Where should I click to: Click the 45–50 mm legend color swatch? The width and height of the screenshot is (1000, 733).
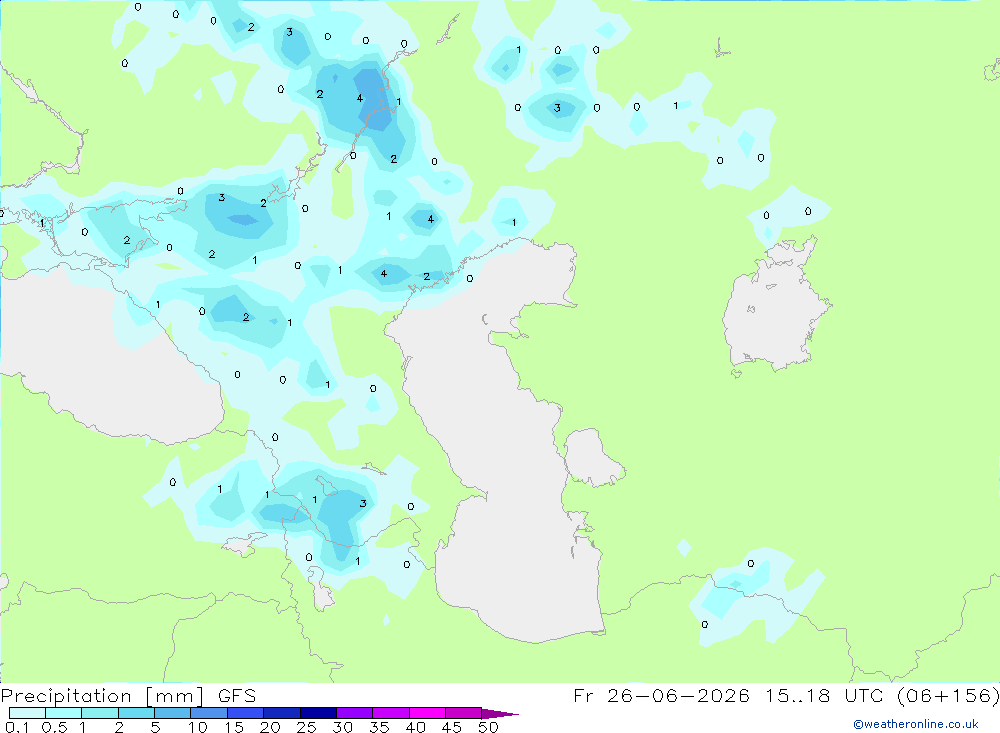point(464,713)
